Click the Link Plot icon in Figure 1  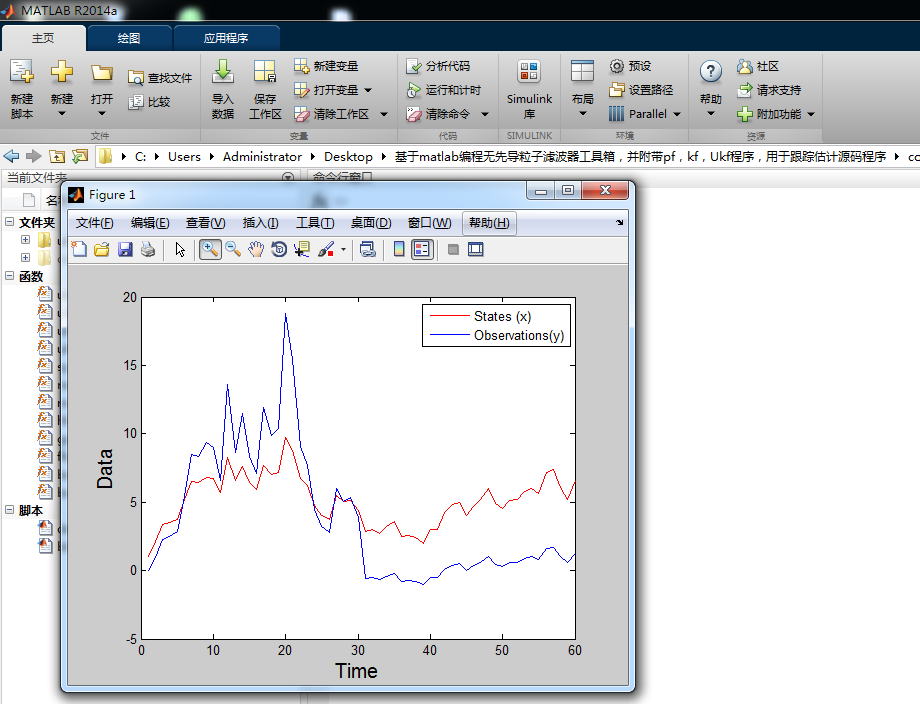pos(368,249)
